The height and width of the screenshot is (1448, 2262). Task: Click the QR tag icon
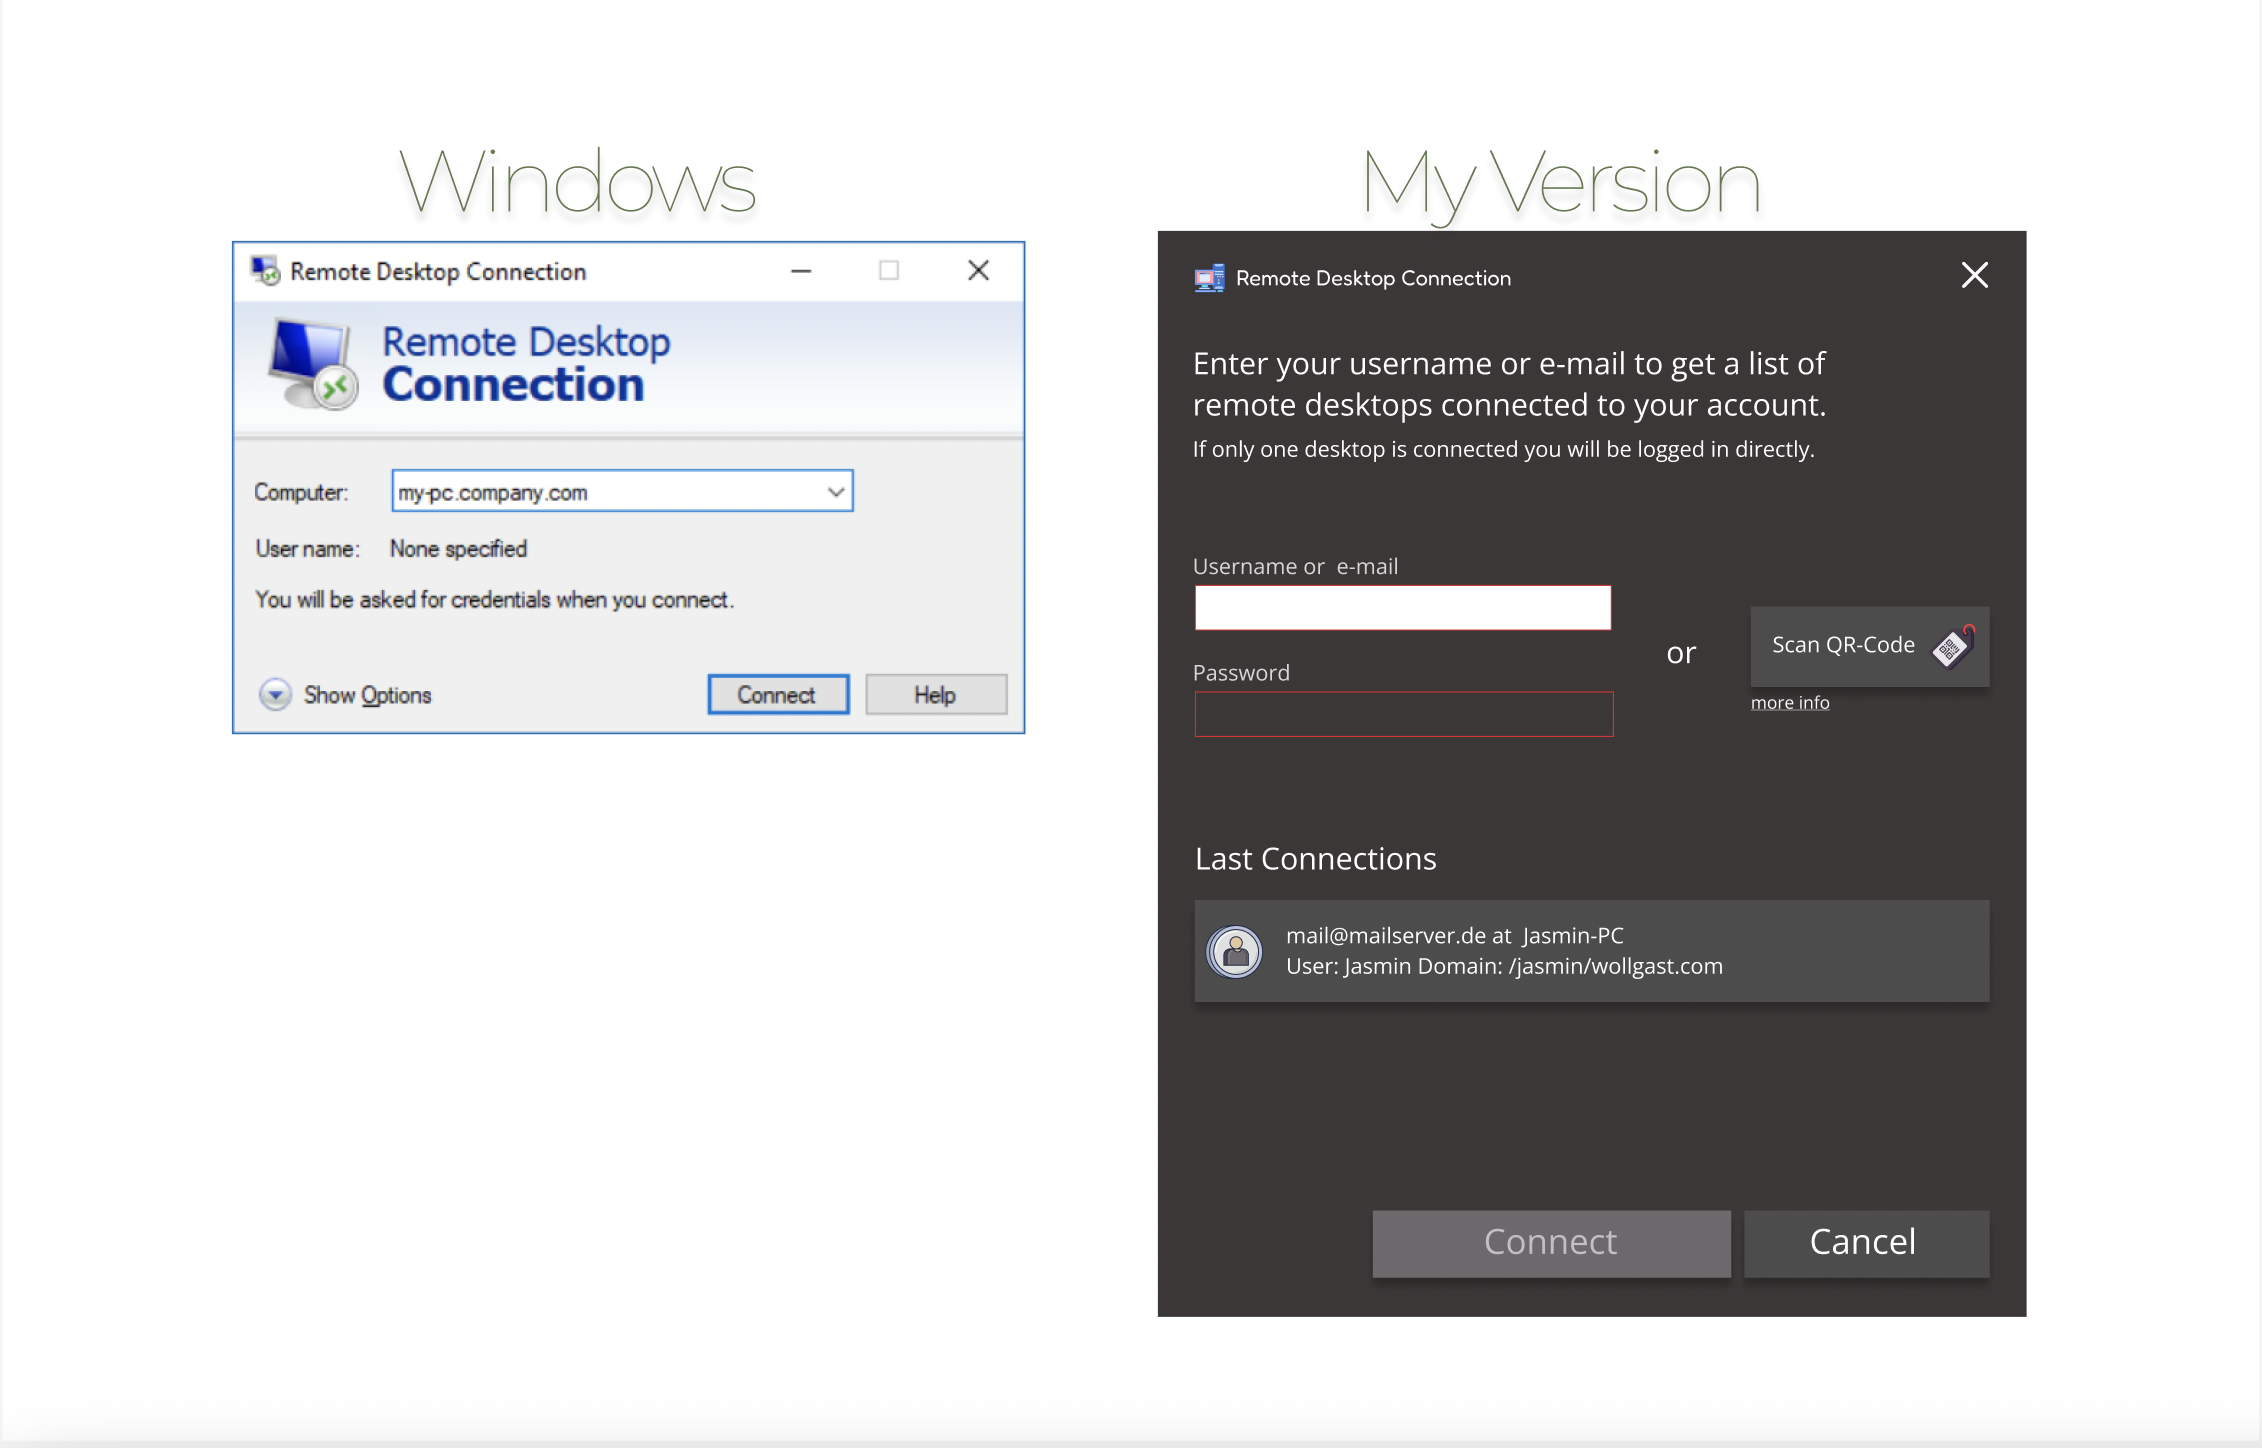[1952, 647]
